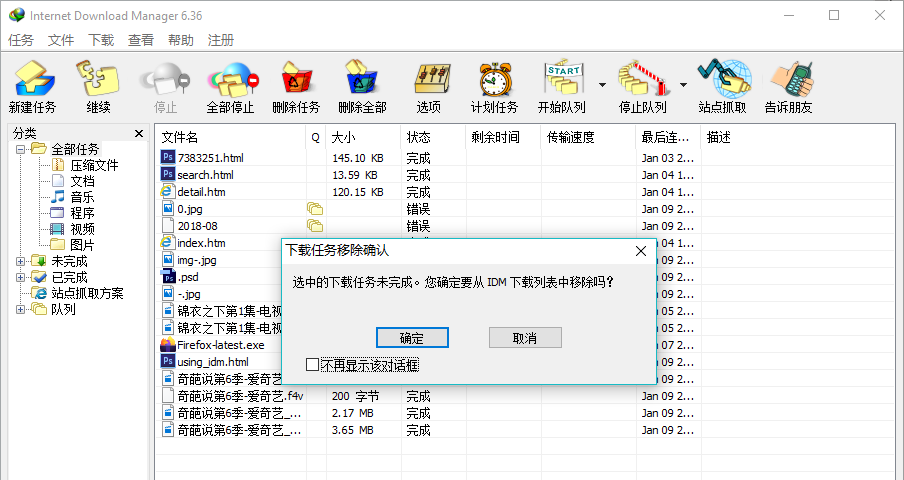Select 程序 category in tree
The height and width of the screenshot is (480, 904).
pyautogui.click(x=82, y=213)
